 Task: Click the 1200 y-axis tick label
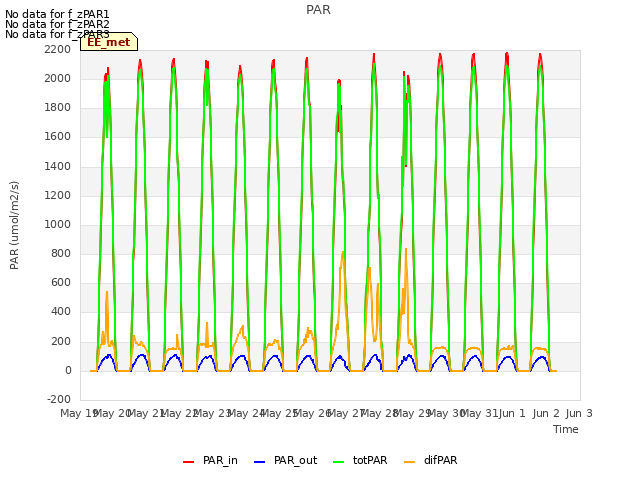58,195
